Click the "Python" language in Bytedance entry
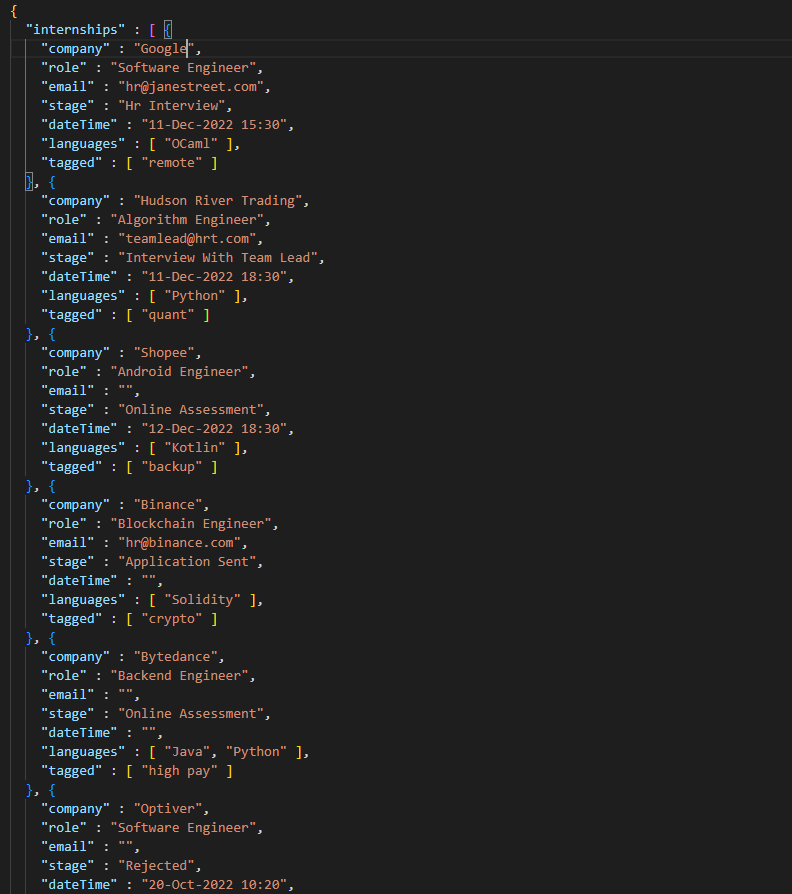792x894 pixels. [x=257, y=751]
